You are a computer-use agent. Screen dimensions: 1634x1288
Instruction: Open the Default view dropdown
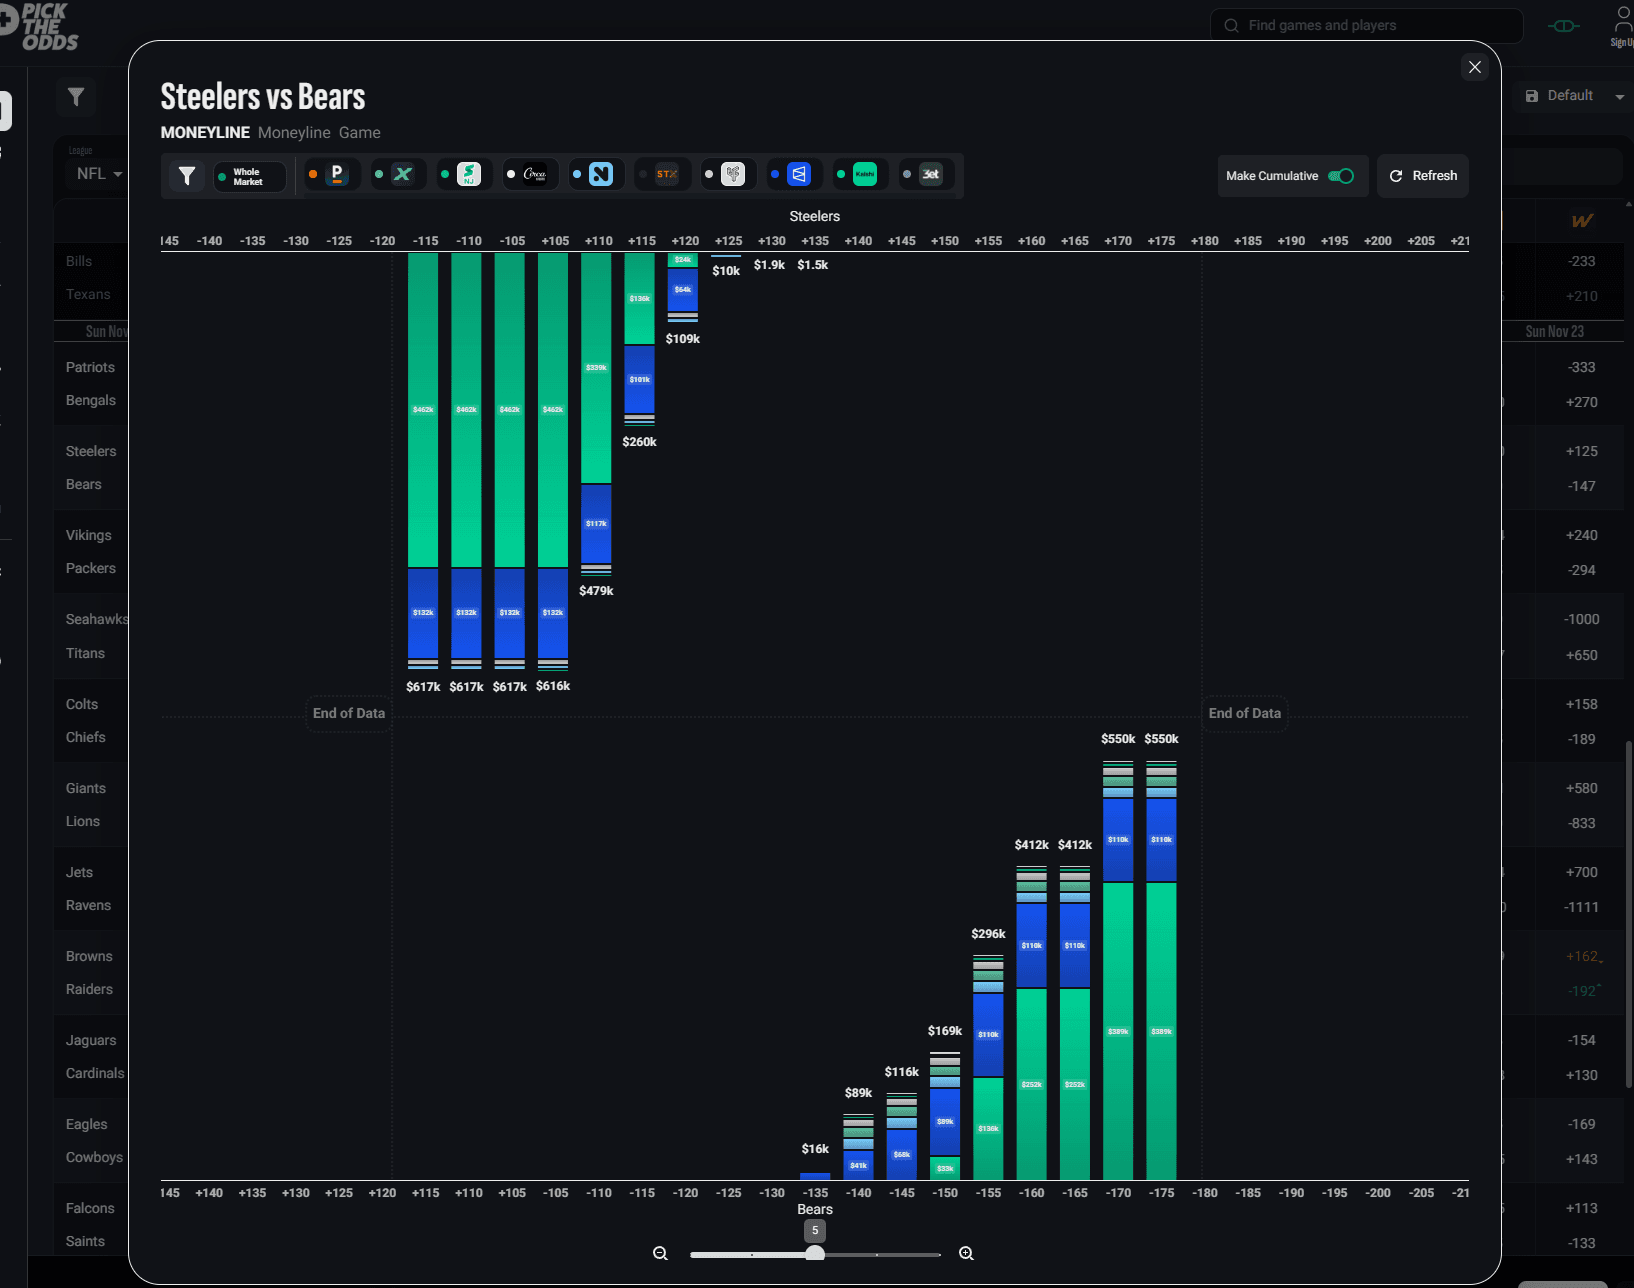(x=1573, y=95)
